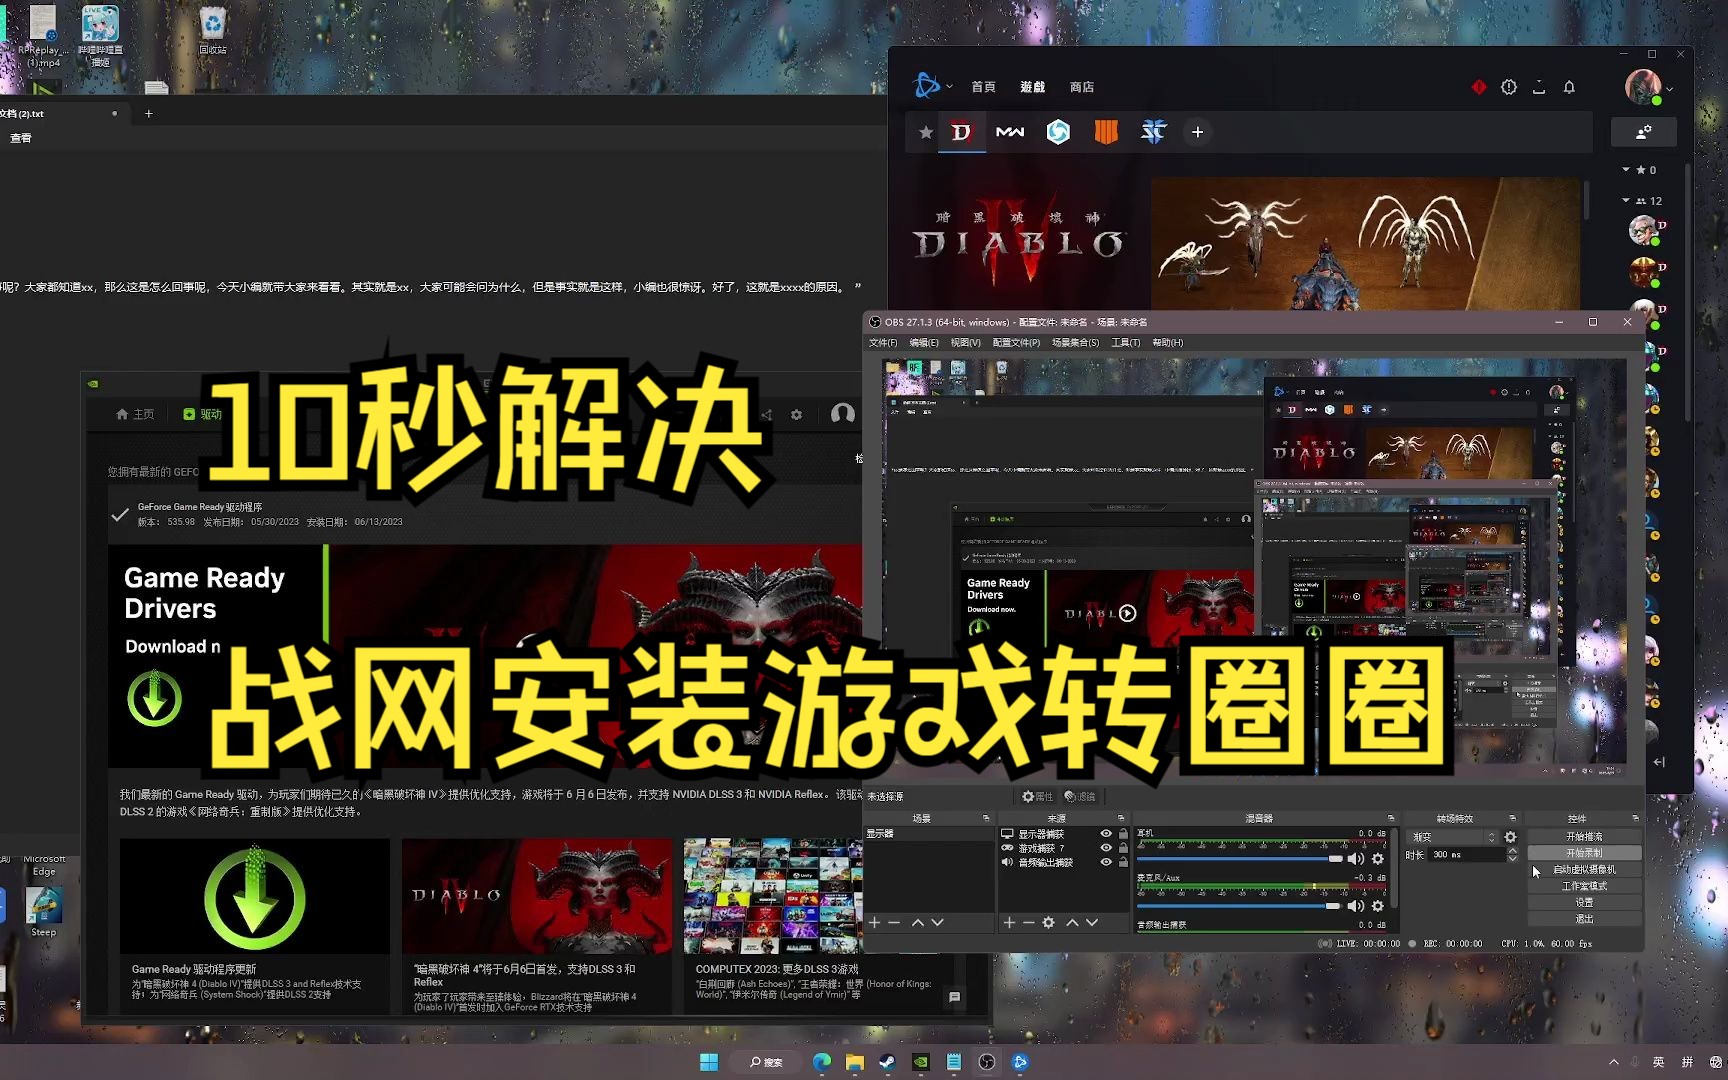The image size is (1728, 1080).
Task: Click 开始录制 button in OBS
Action: 1584,853
